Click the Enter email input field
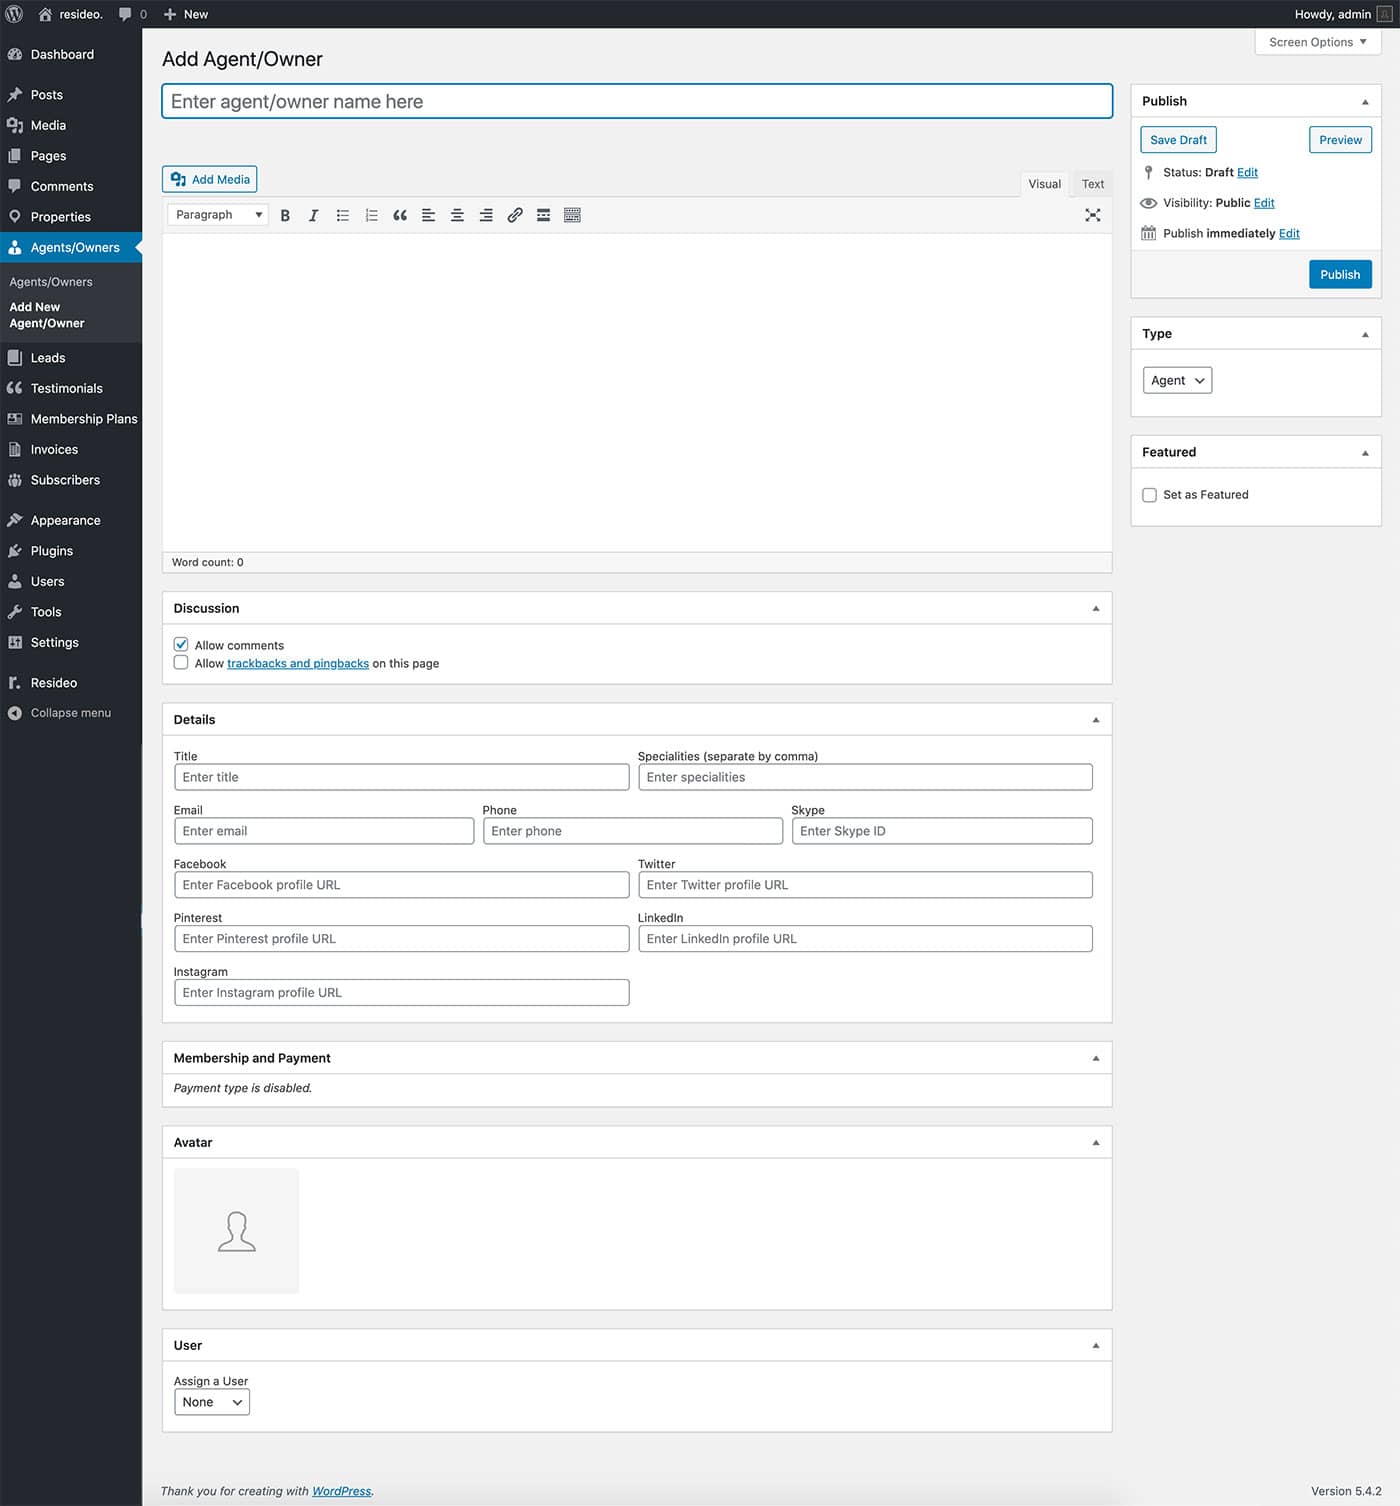Viewport: 1400px width, 1506px height. click(323, 831)
